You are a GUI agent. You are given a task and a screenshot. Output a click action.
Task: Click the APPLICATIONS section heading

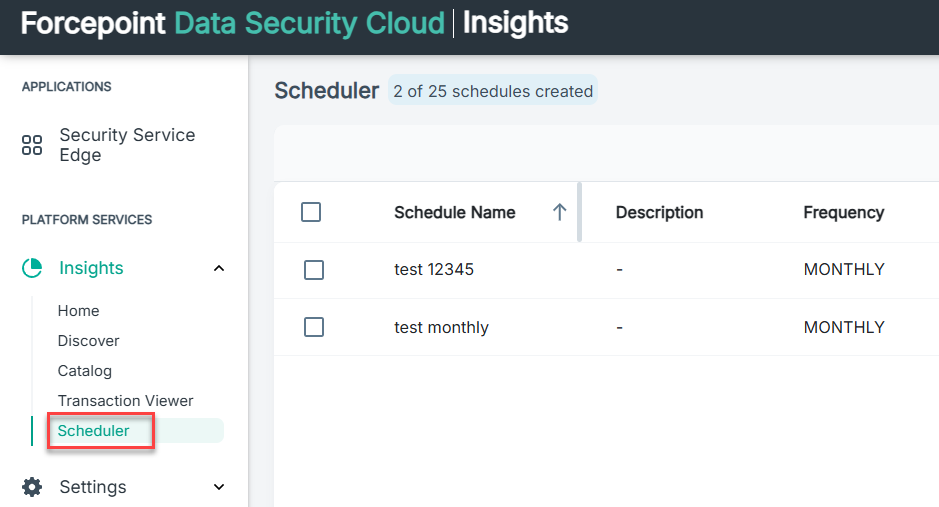66,87
